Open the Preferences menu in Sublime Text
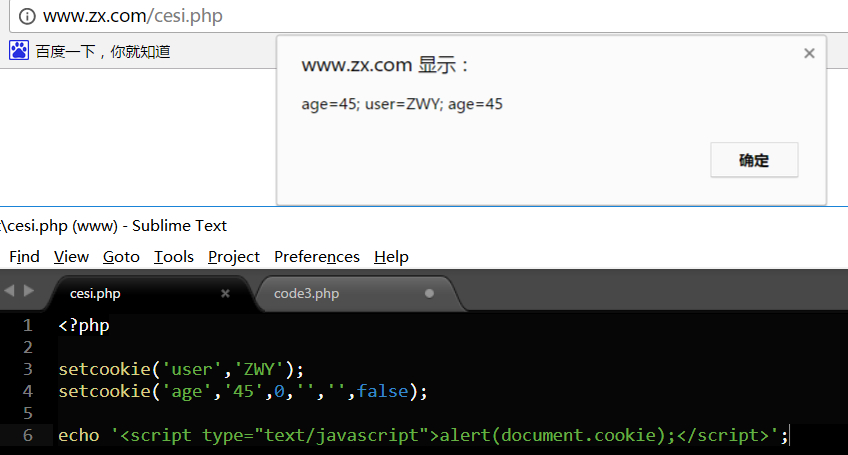This screenshot has height=455, width=848. (316, 256)
